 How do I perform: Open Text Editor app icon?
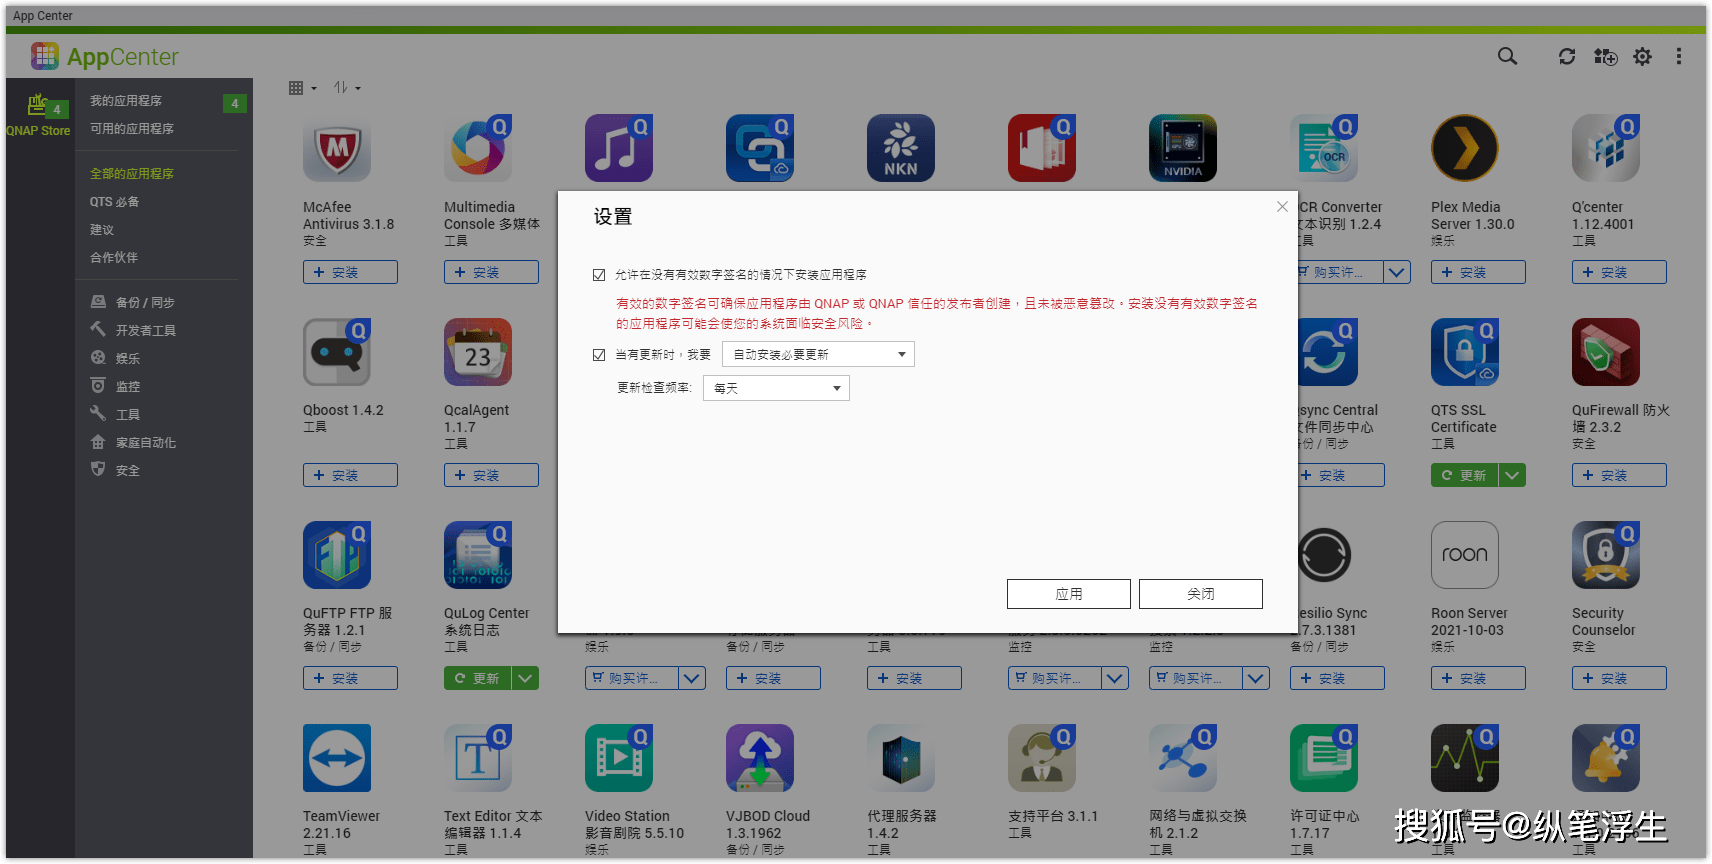coord(478,758)
